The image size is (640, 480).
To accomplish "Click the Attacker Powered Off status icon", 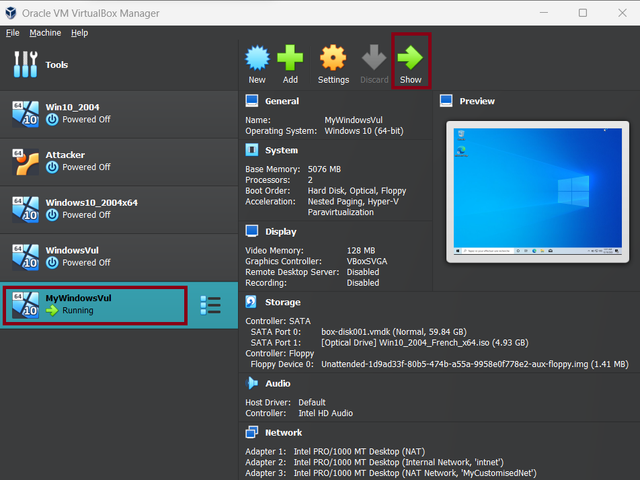I will [x=52, y=167].
